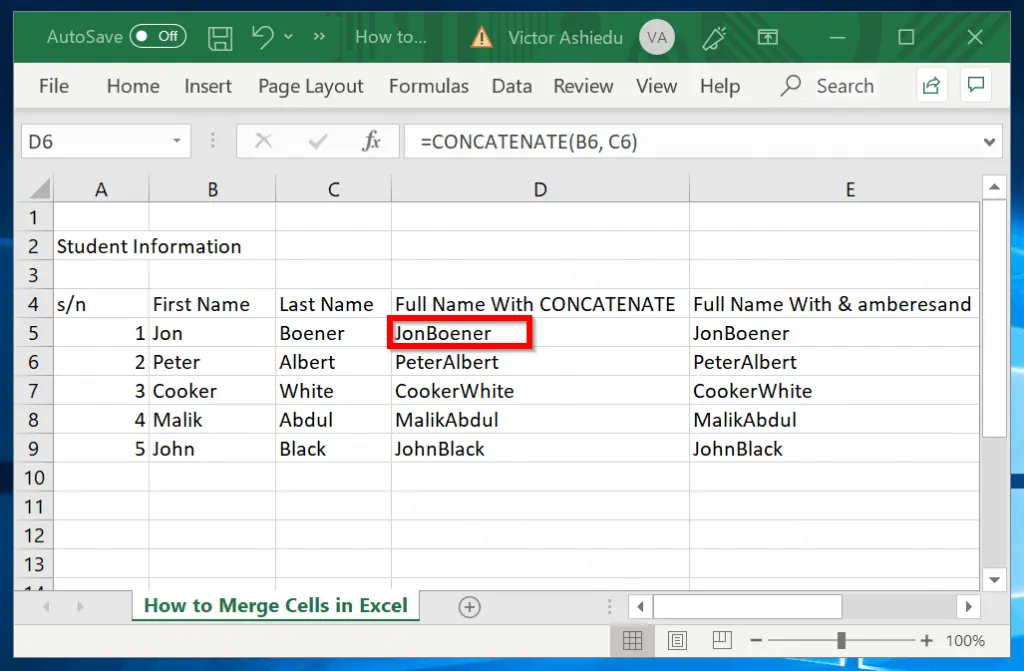The width and height of the screenshot is (1024, 671).
Task: Open the Name Box dropdown
Action: click(179, 141)
